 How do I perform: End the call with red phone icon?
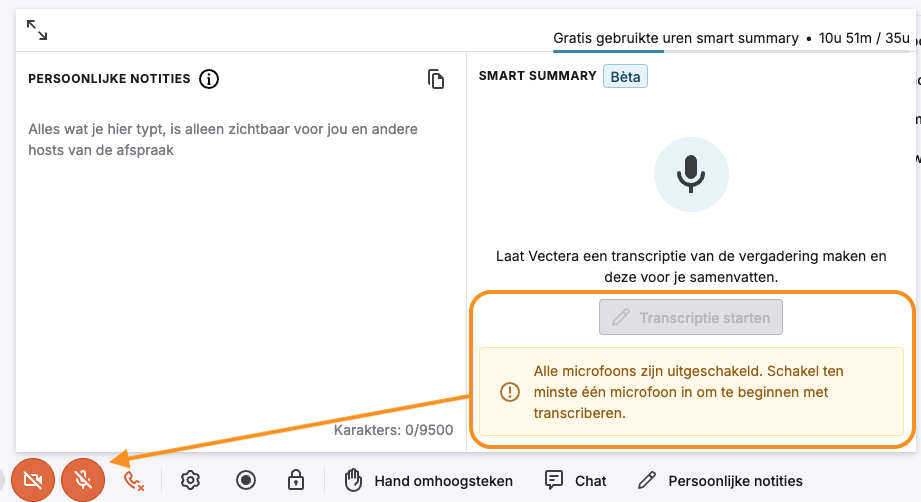133,481
